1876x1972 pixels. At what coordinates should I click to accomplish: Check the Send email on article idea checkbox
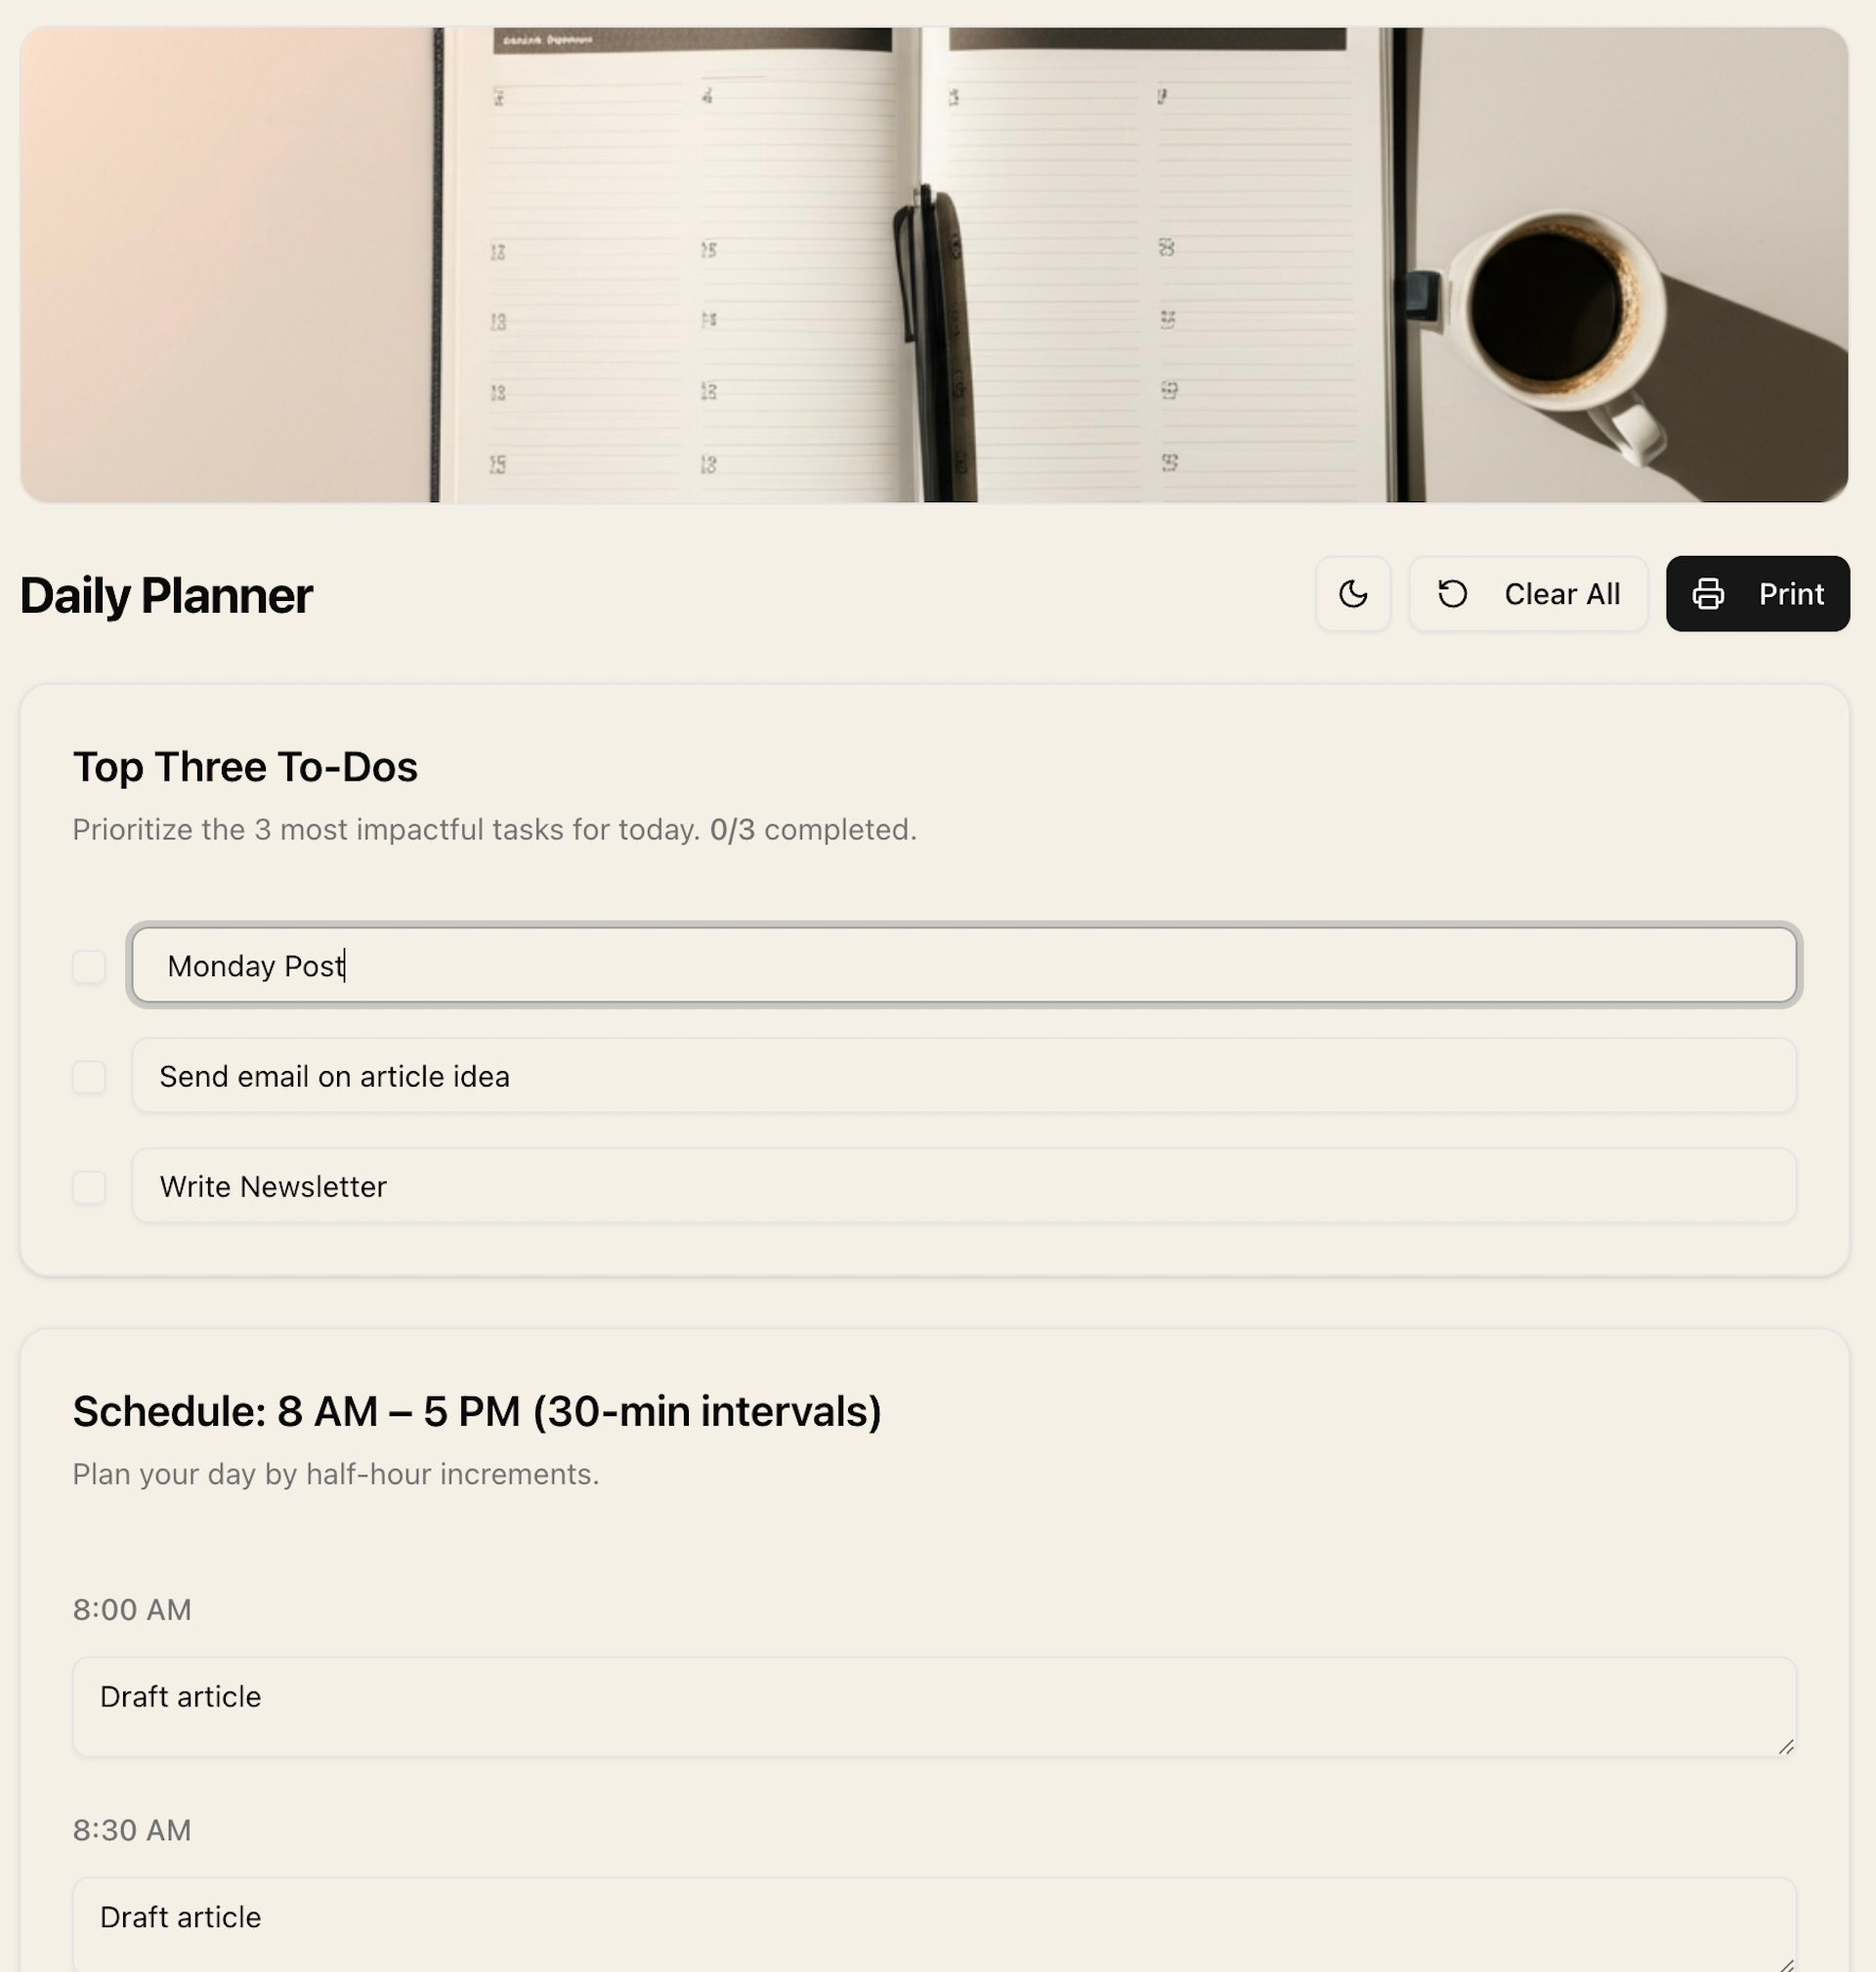tap(89, 1077)
